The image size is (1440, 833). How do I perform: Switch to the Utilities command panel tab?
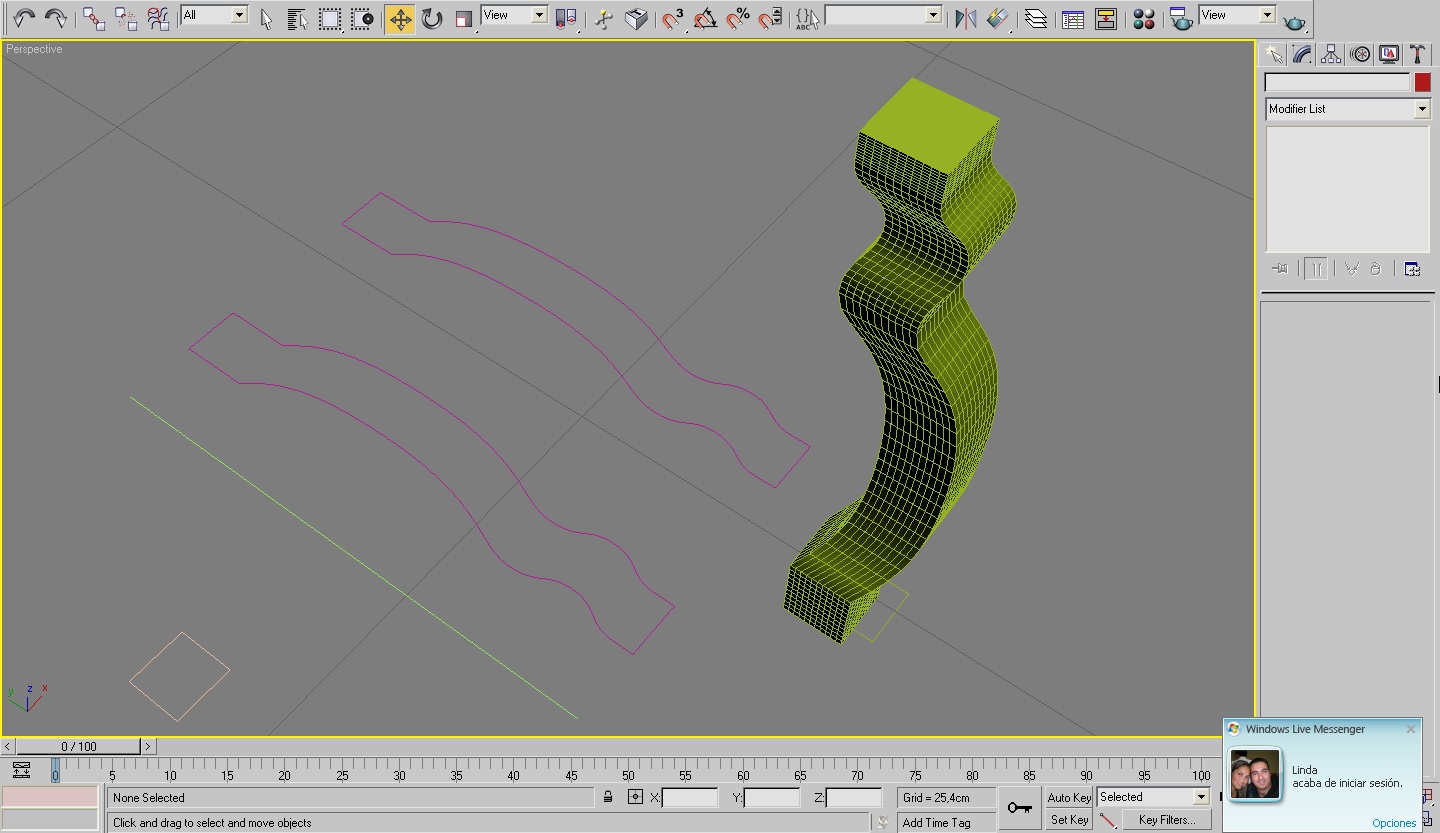tap(1417, 54)
